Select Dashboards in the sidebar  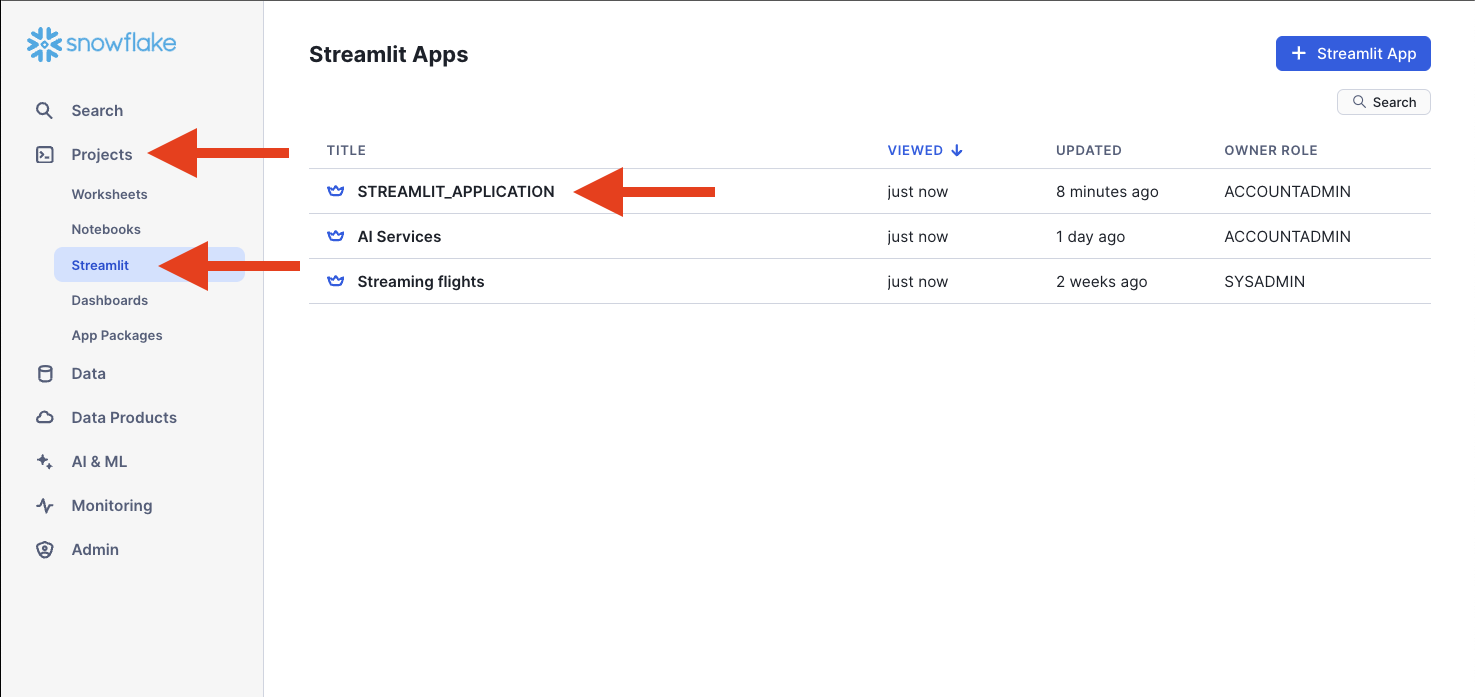click(109, 301)
